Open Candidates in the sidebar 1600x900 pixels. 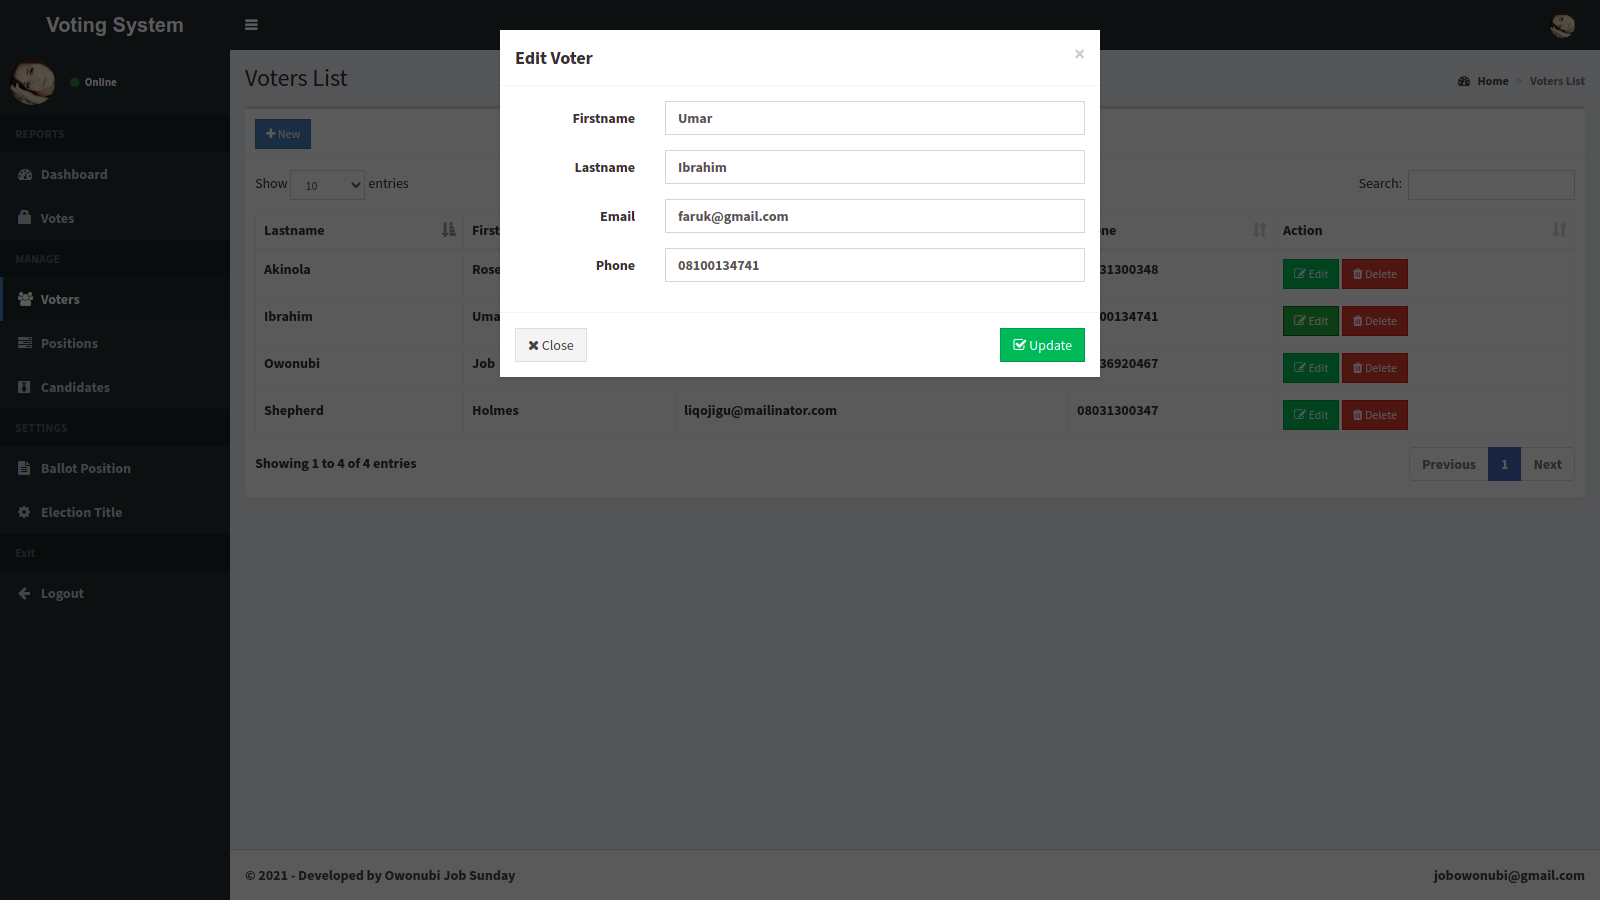click(x=115, y=387)
